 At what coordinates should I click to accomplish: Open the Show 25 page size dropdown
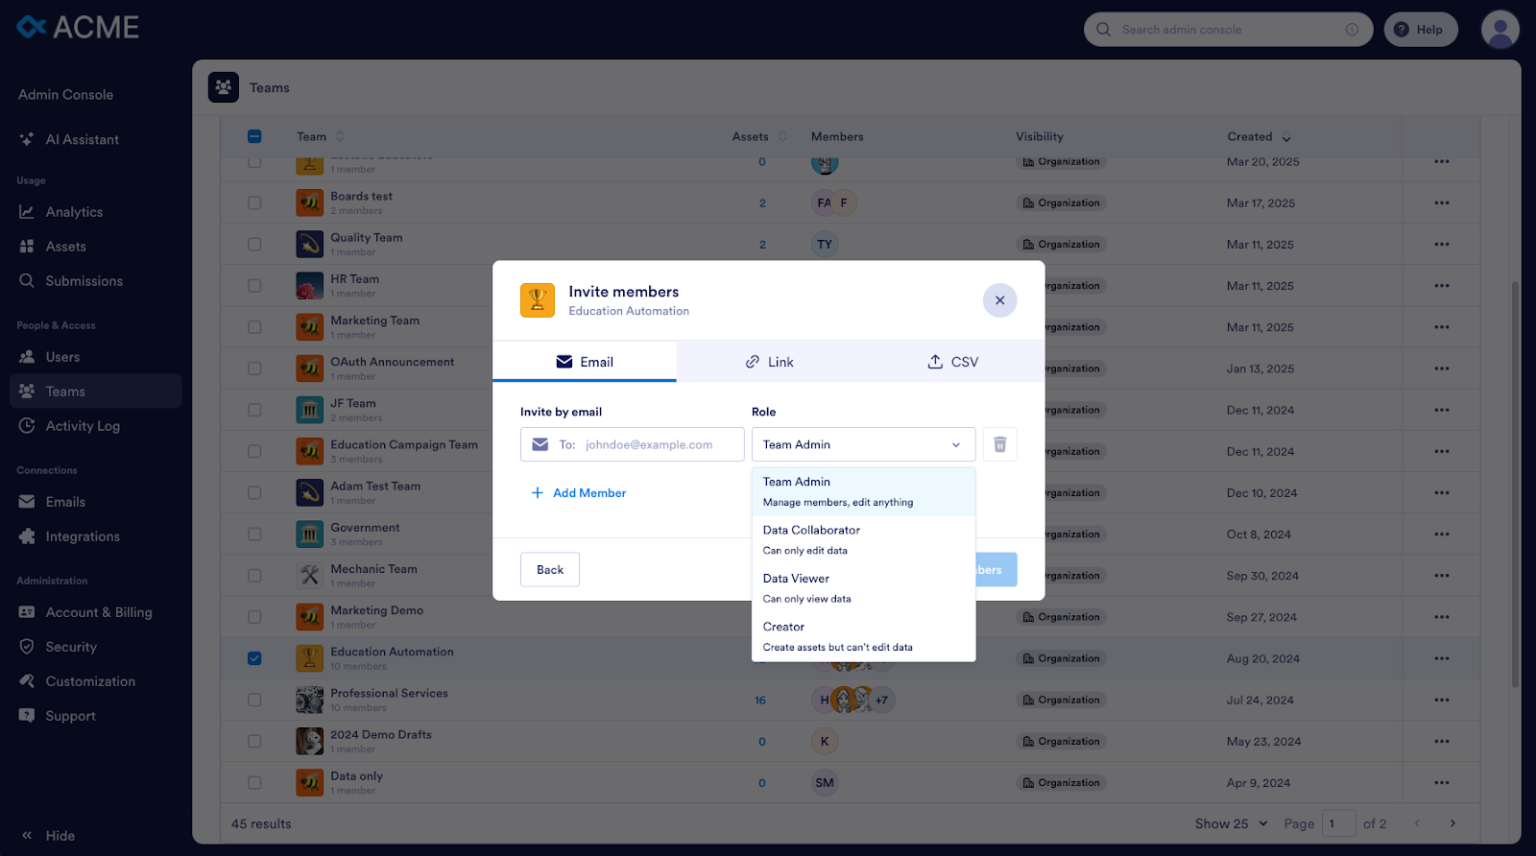(x=1231, y=824)
